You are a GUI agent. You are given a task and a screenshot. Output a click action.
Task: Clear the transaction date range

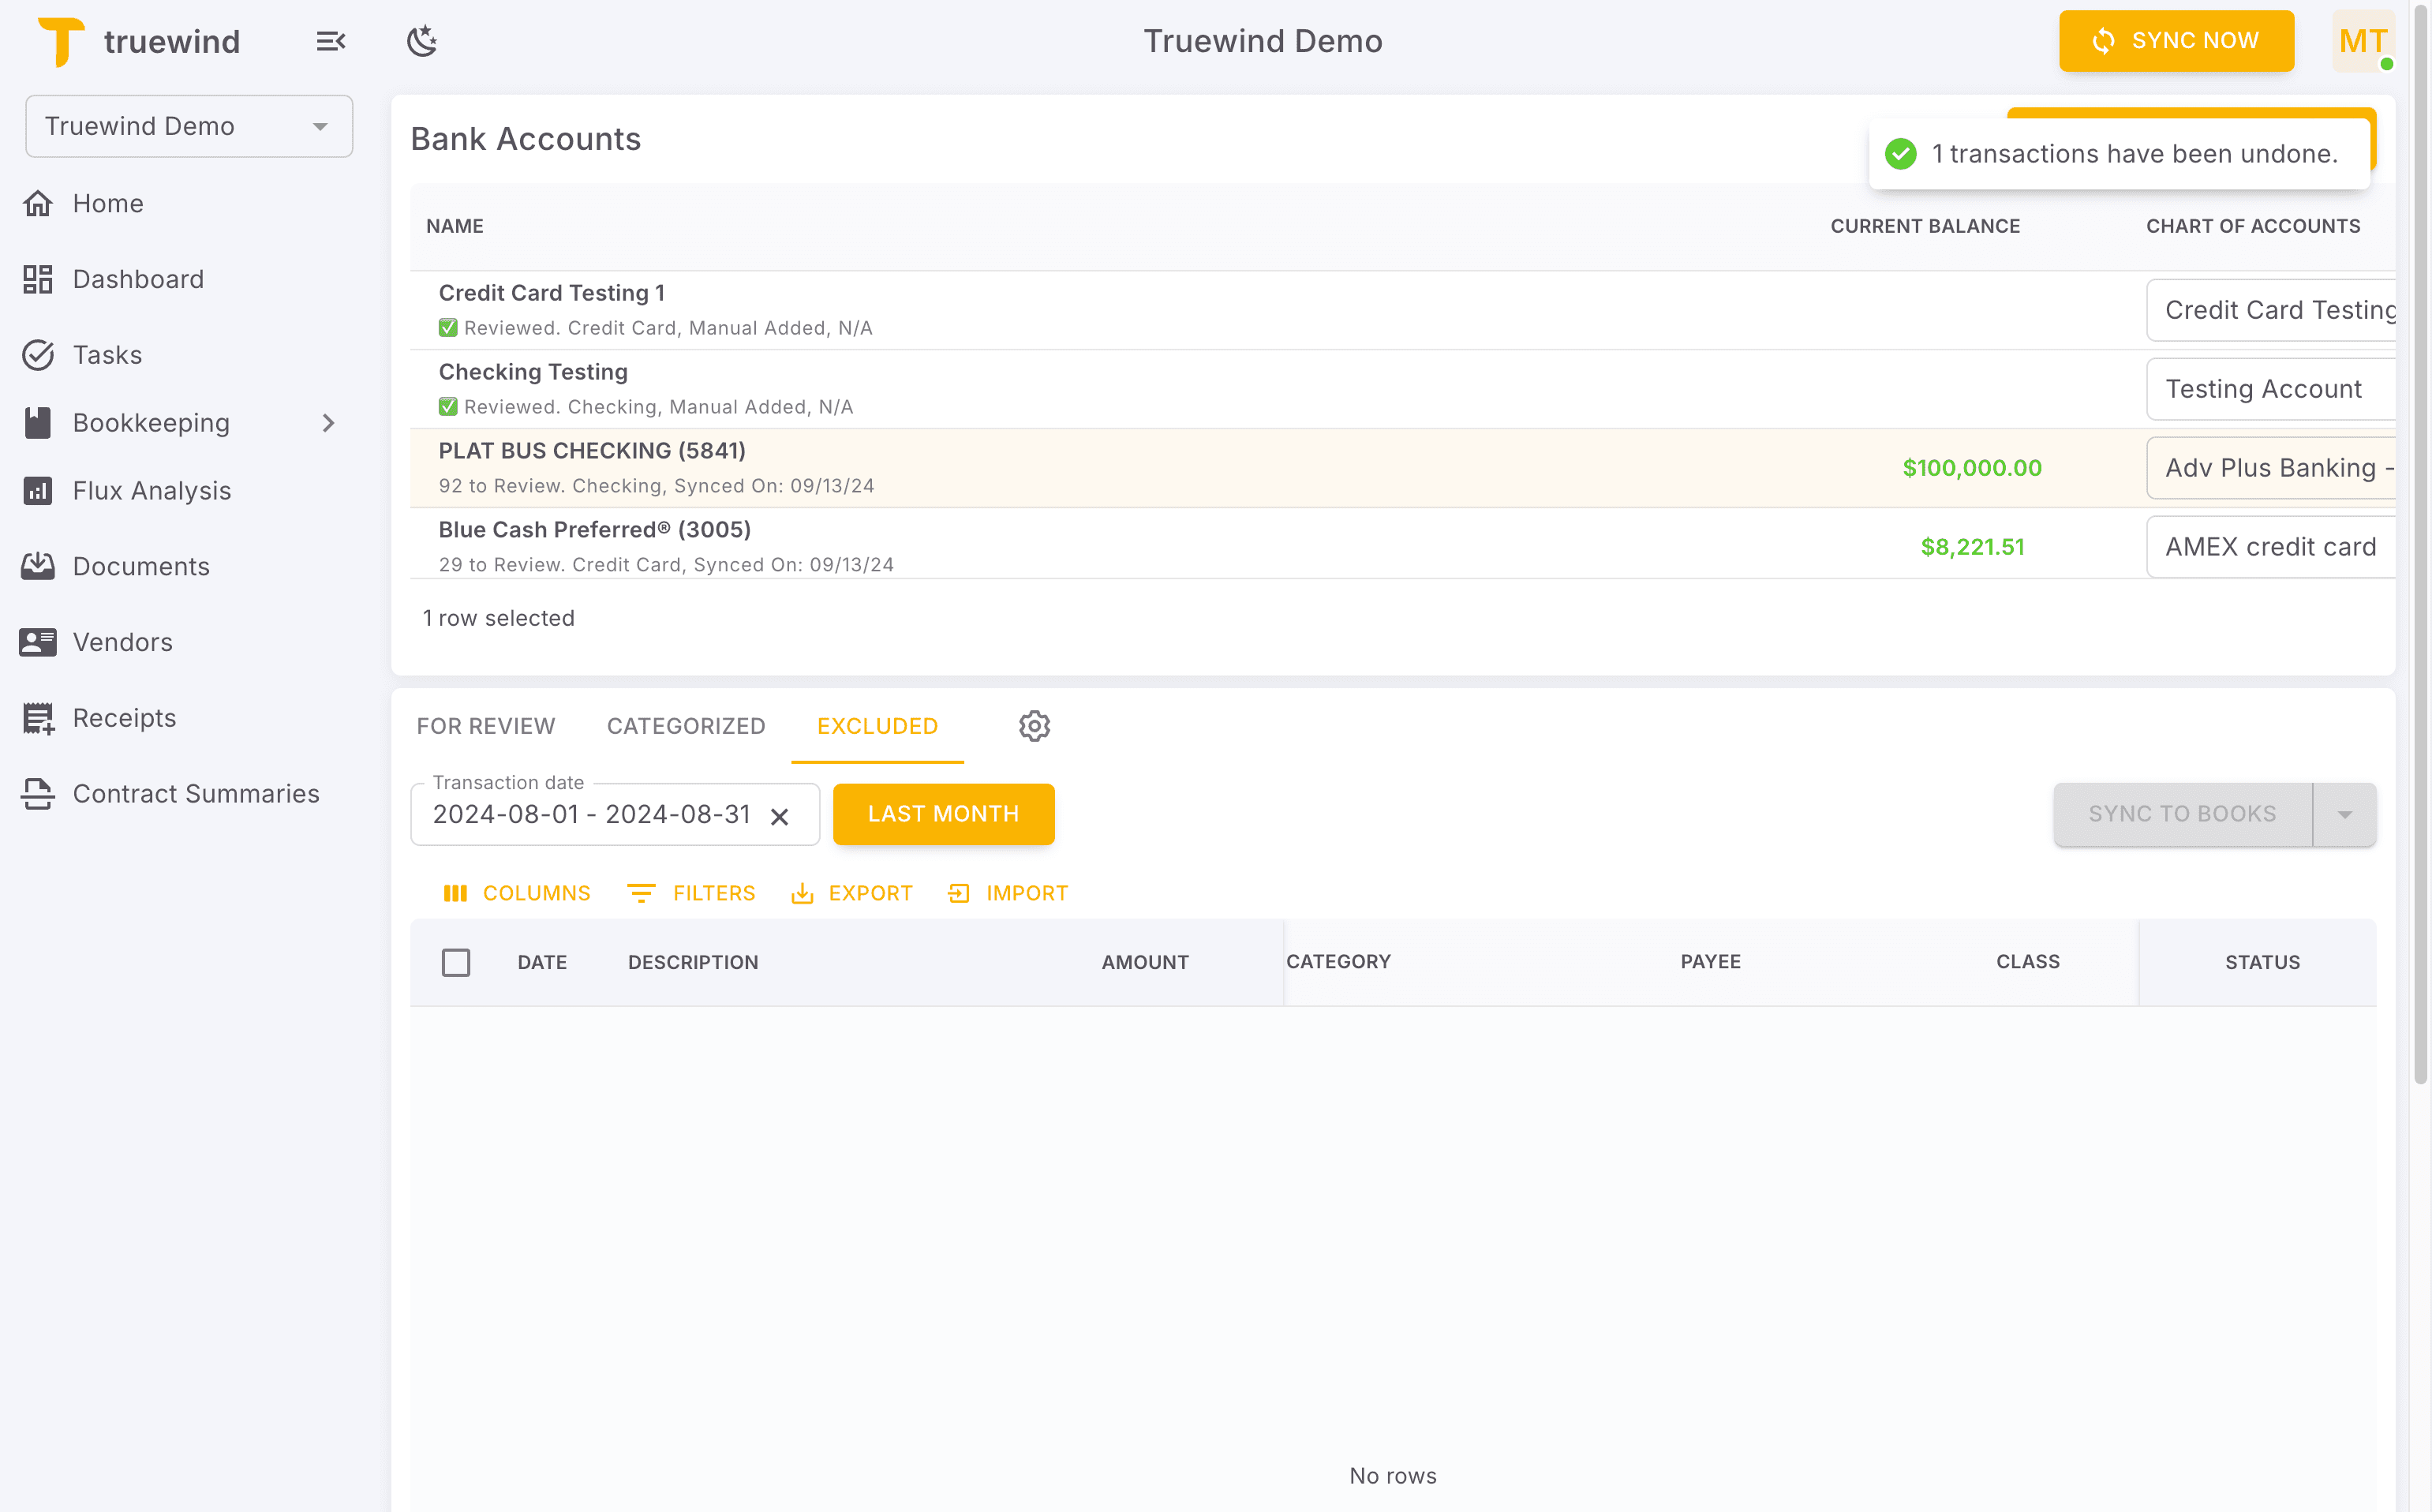pos(780,816)
